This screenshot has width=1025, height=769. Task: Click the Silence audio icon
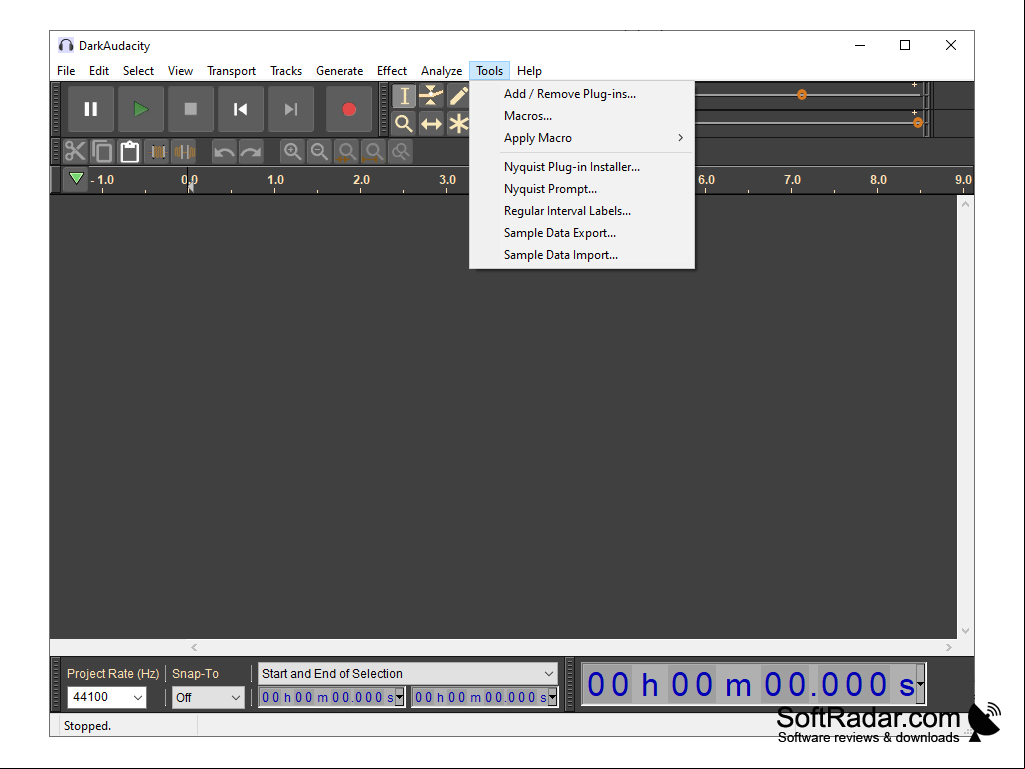tap(184, 152)
